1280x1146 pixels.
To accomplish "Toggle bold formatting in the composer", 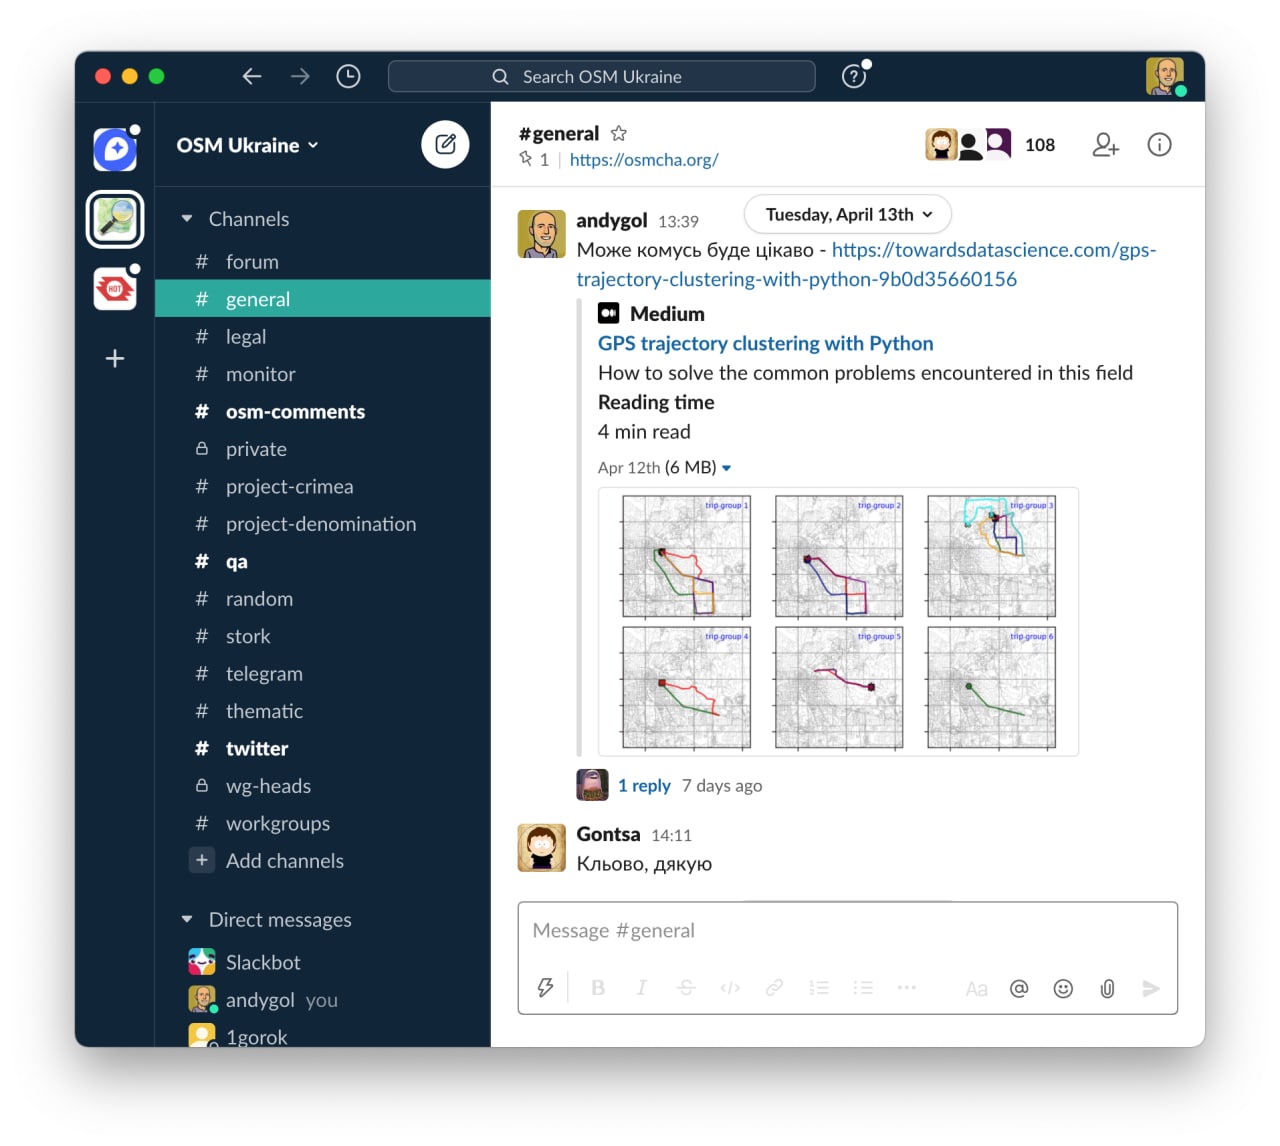I will 598,988.
